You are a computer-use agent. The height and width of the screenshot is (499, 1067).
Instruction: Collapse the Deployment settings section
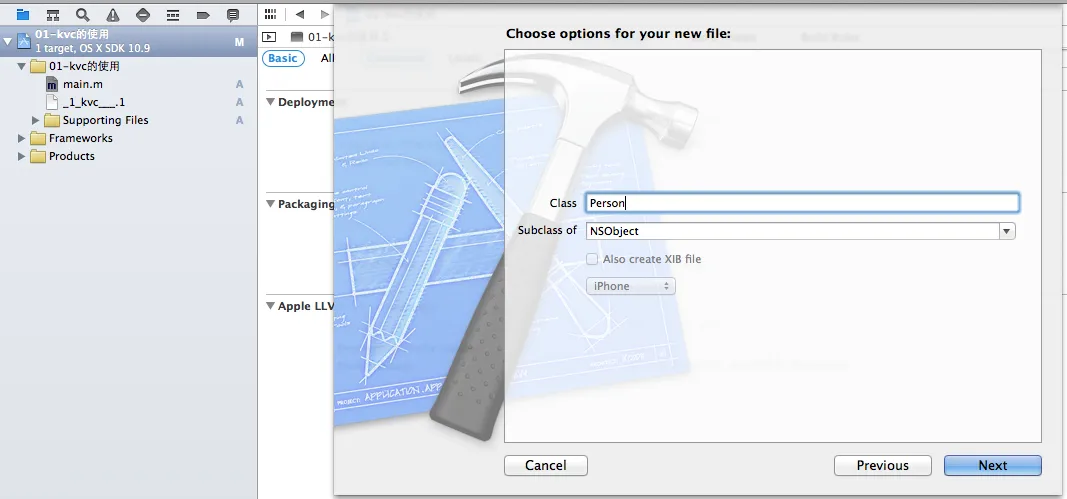pyautogui.click(x=270, y=102)
